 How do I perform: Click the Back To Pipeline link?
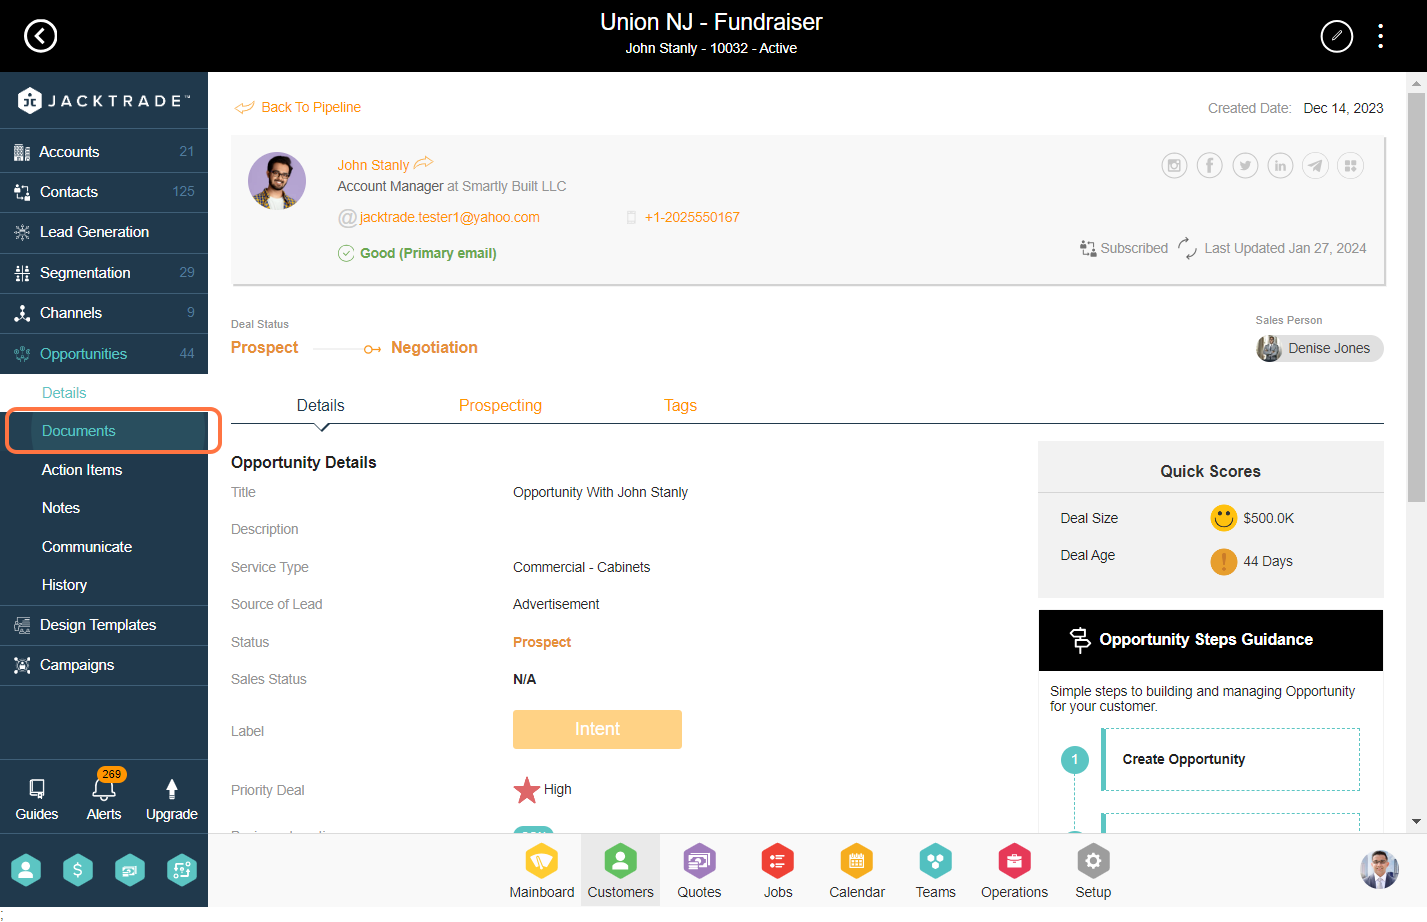tap(298, 107)
